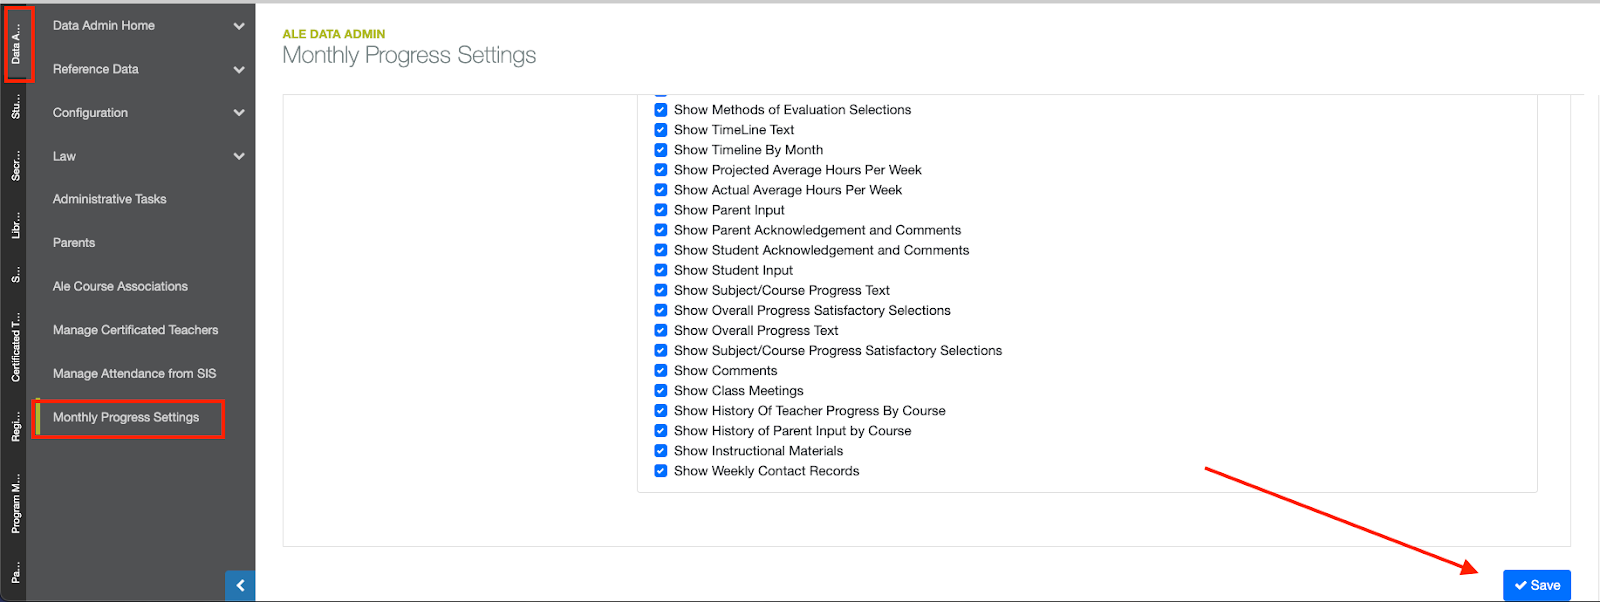The image size is (1600, 602).
Task: Toggle the Show Parent Input checkbox
Action: [x=661, y=210]
